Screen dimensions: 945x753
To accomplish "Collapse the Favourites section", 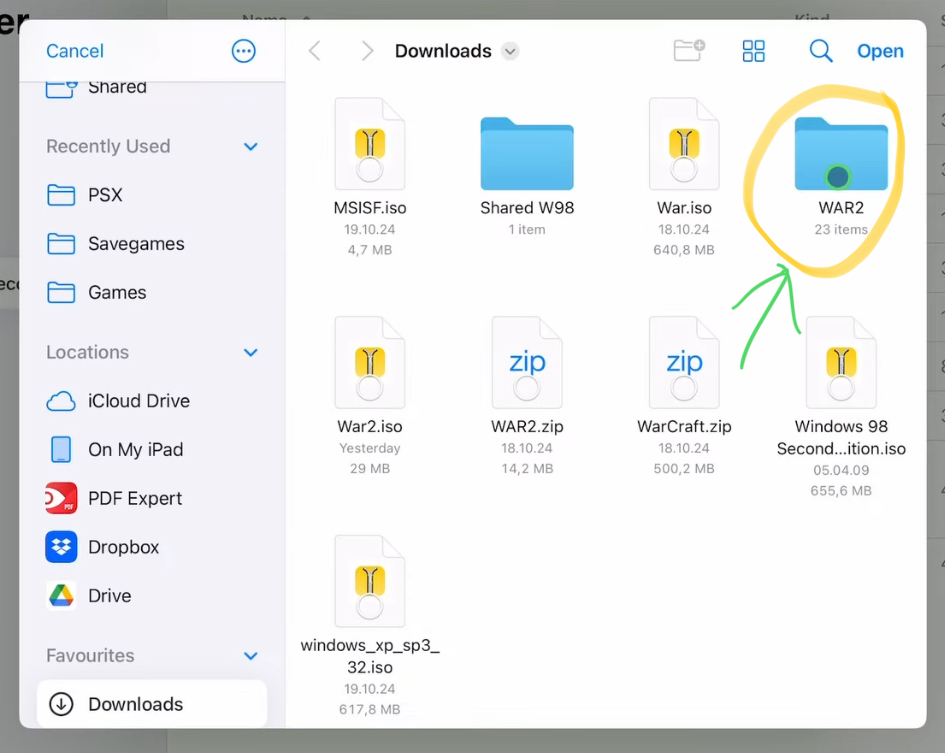I will [251, 656].
